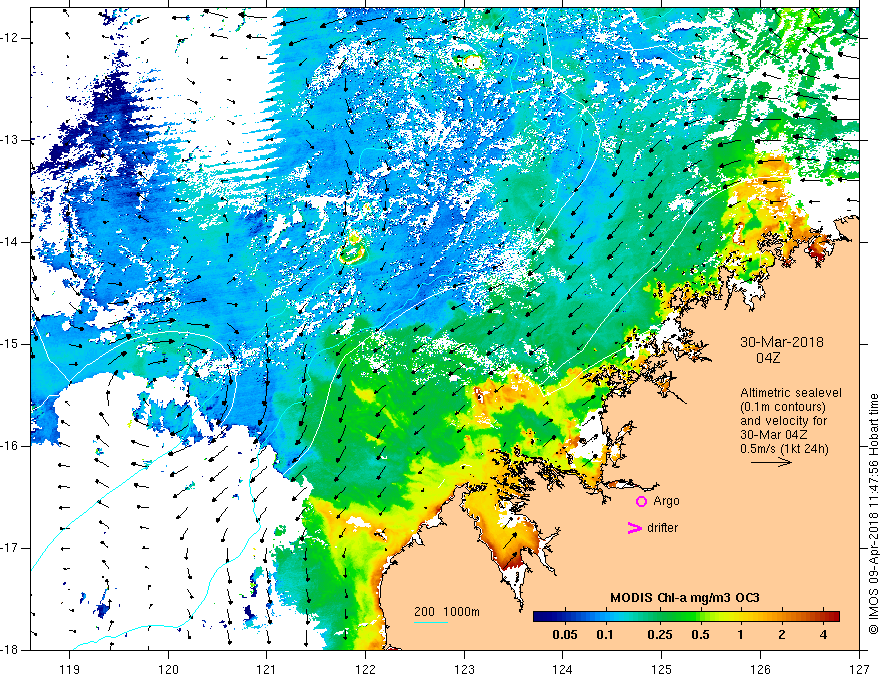Click 'Altimetric sealevel' caption text
The height and width of the screenshot is (680, 880).
791,393
